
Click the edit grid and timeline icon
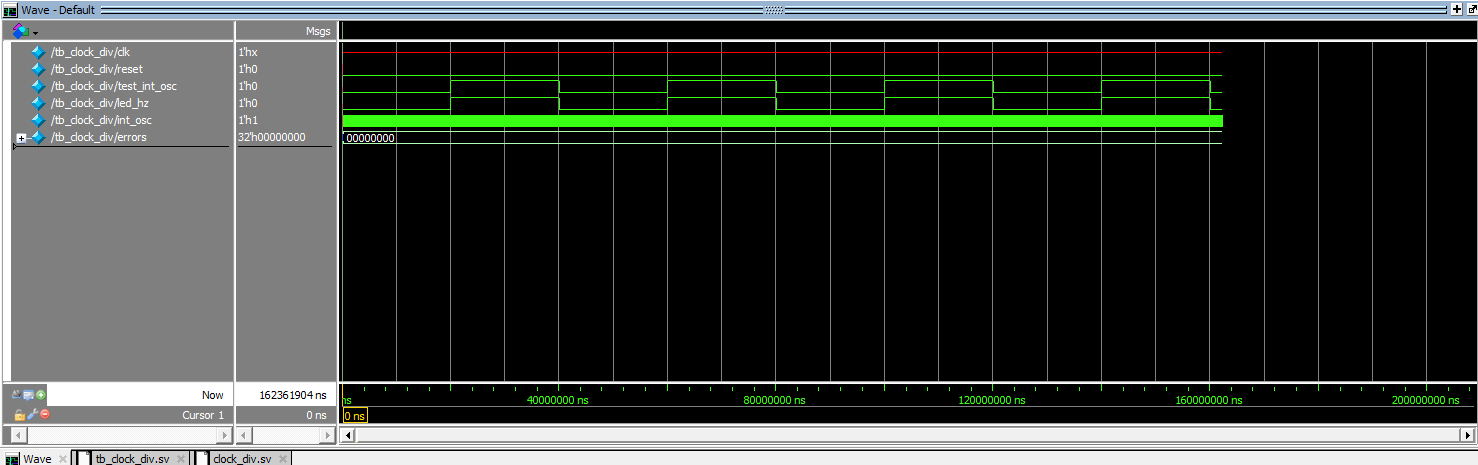29,395
